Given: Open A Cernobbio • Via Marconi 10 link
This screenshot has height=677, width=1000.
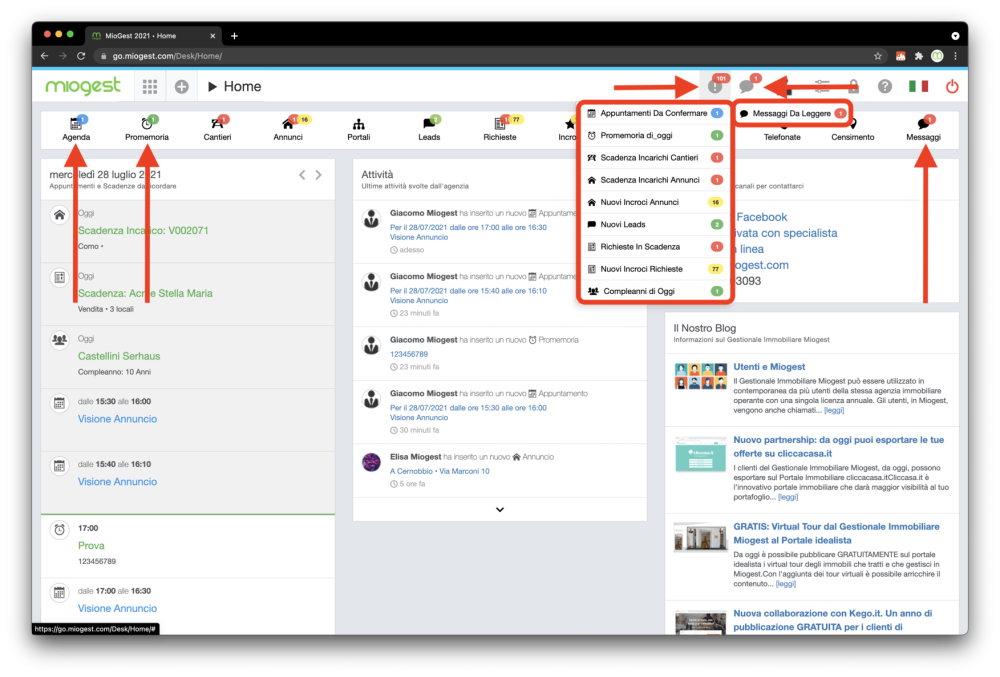Looking at the screenshot, I should [x=439, y=472].
